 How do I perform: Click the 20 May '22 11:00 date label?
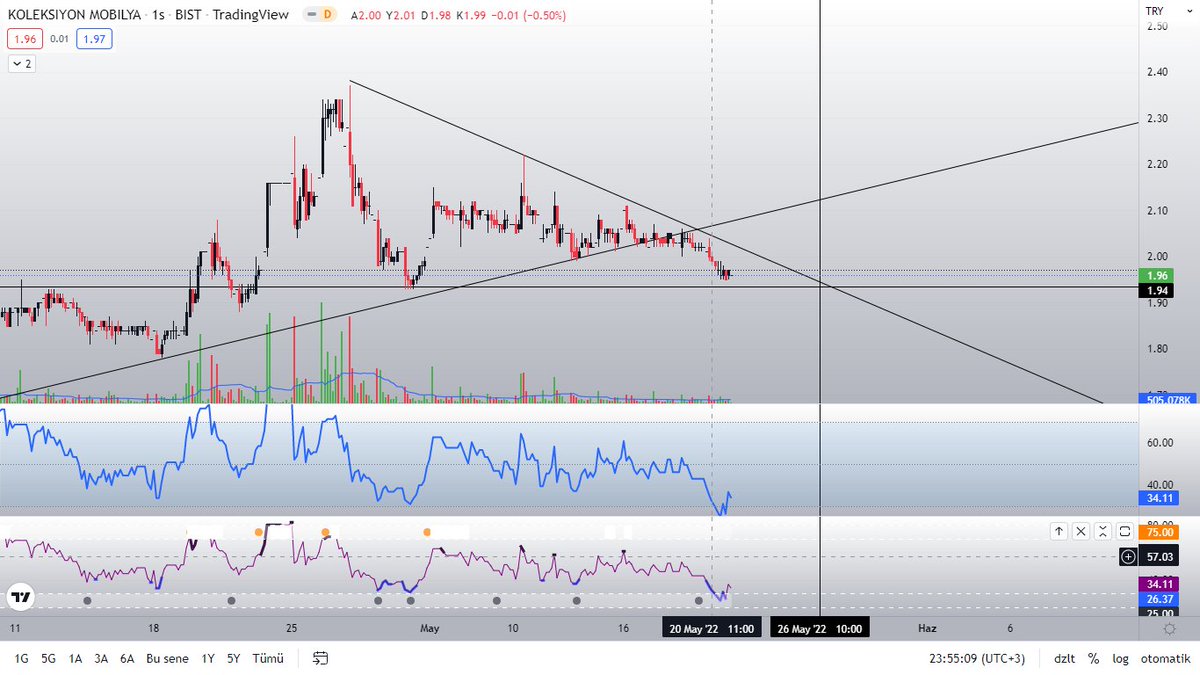[x=712, y=629]
